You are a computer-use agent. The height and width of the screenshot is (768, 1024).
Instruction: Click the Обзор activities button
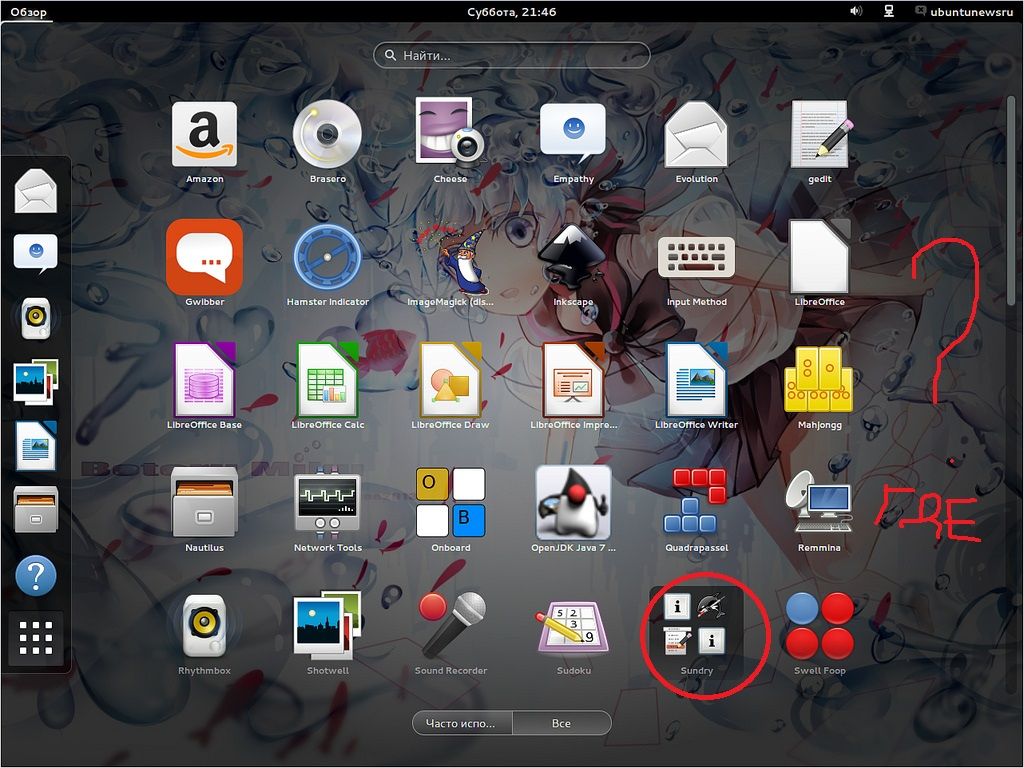point(29,12)
